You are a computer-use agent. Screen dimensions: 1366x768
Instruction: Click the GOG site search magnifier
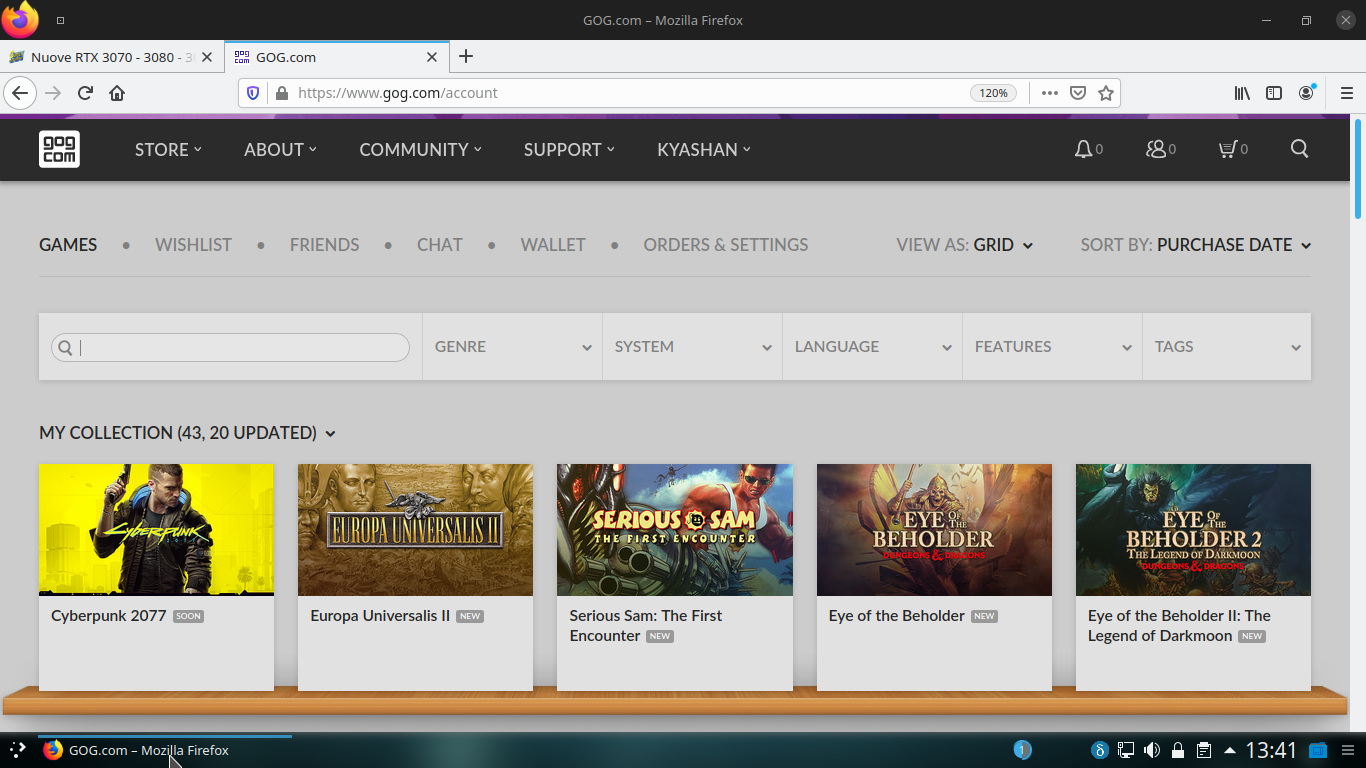click(1299, 149)
